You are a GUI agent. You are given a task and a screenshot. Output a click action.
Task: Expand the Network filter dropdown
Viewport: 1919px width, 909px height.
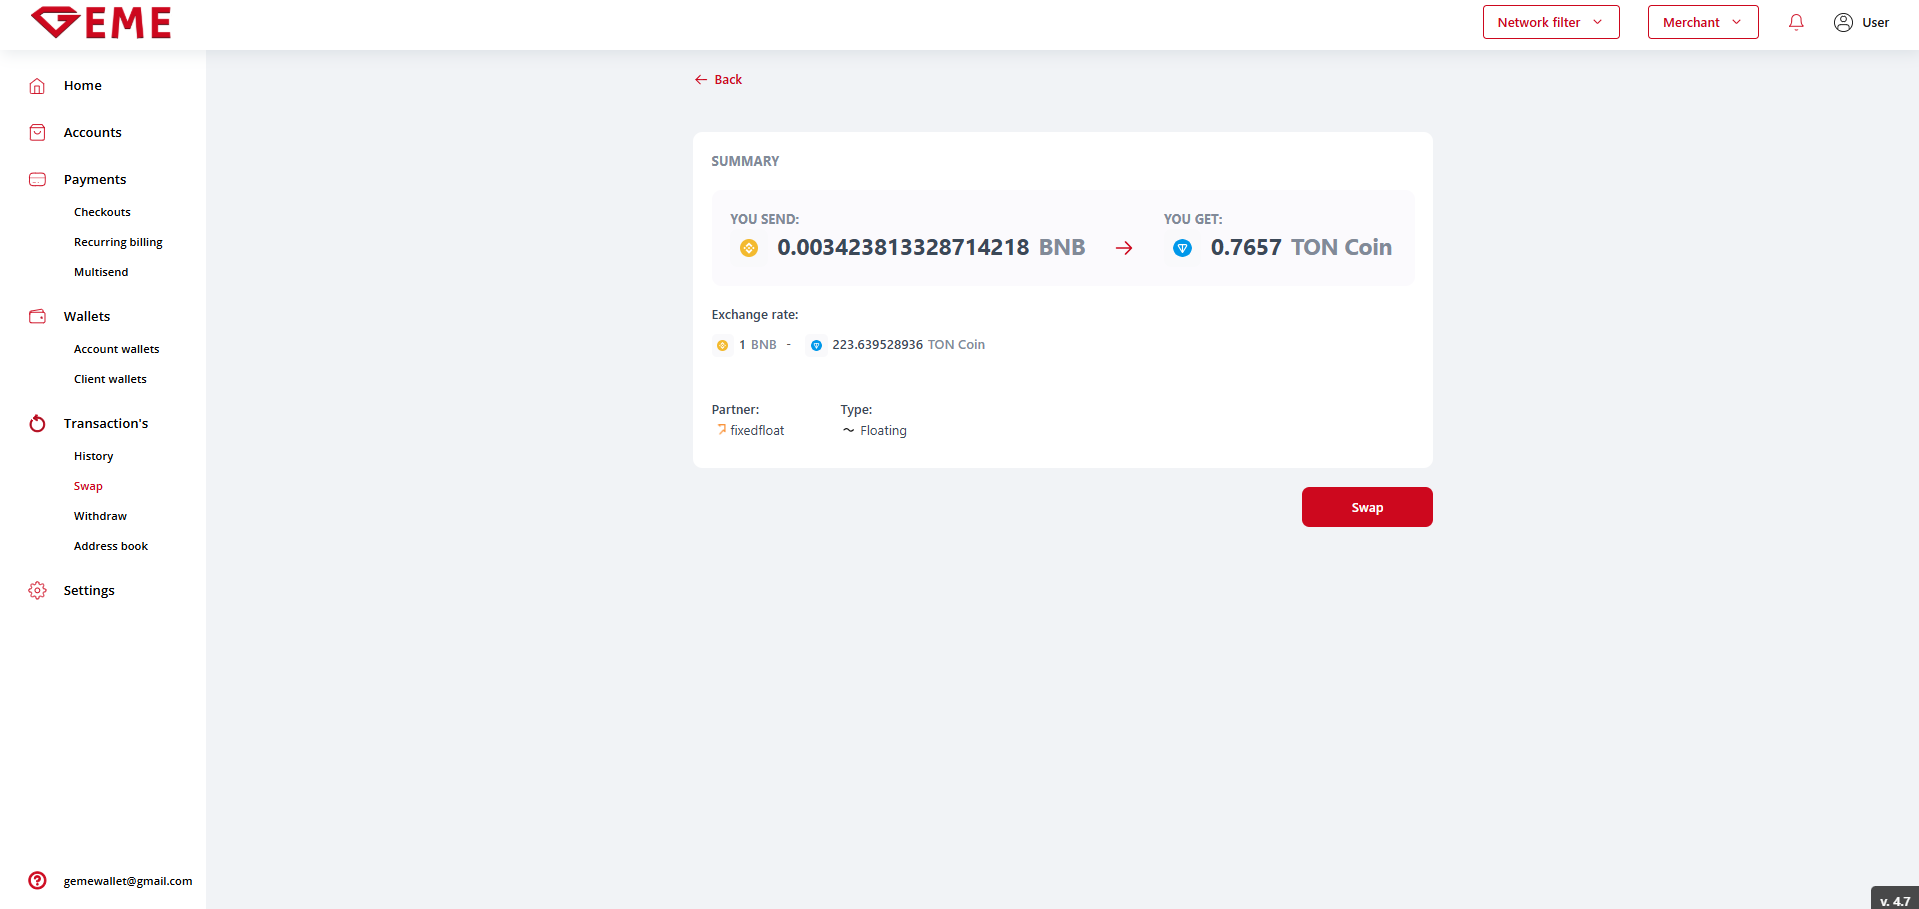point(1550,22)
